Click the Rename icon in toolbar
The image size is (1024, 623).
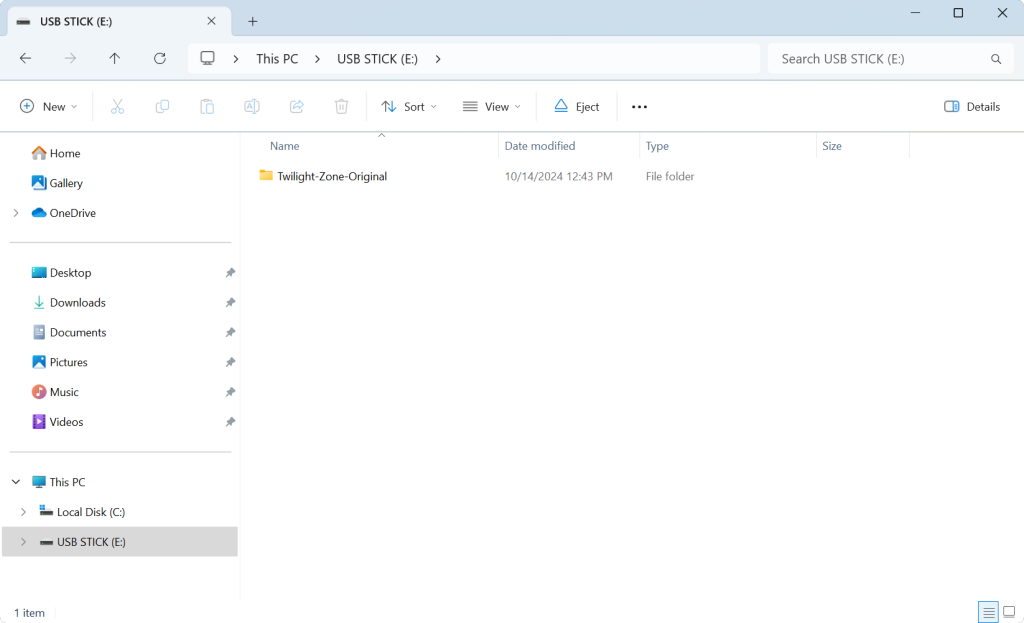251,106
